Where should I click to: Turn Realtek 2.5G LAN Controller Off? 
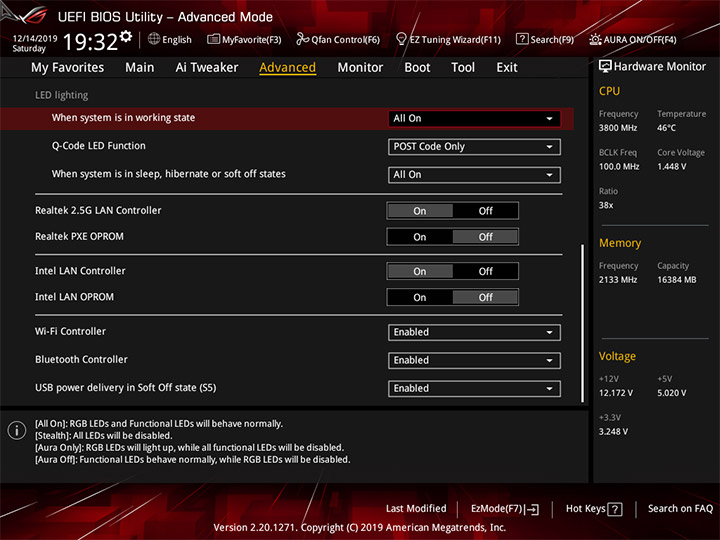point(485,211)
